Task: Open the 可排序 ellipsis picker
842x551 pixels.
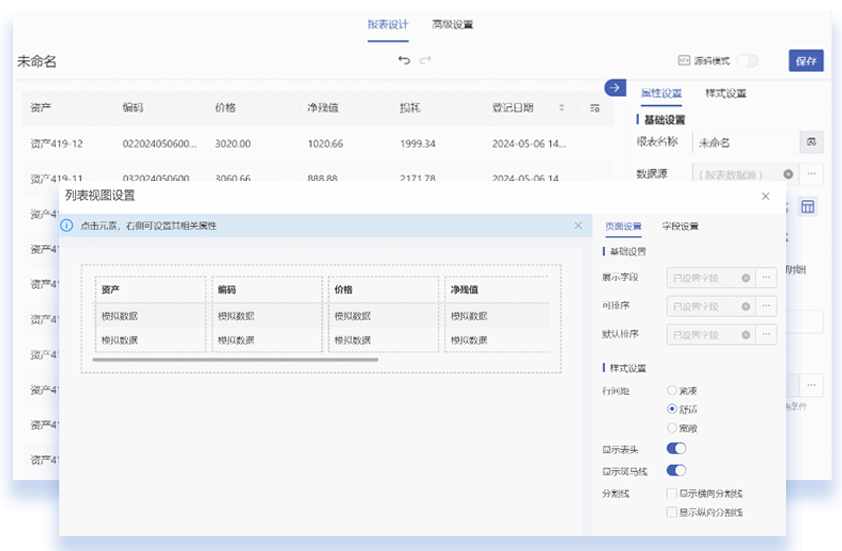Action: pyautogui.click(x=766, y=306)
